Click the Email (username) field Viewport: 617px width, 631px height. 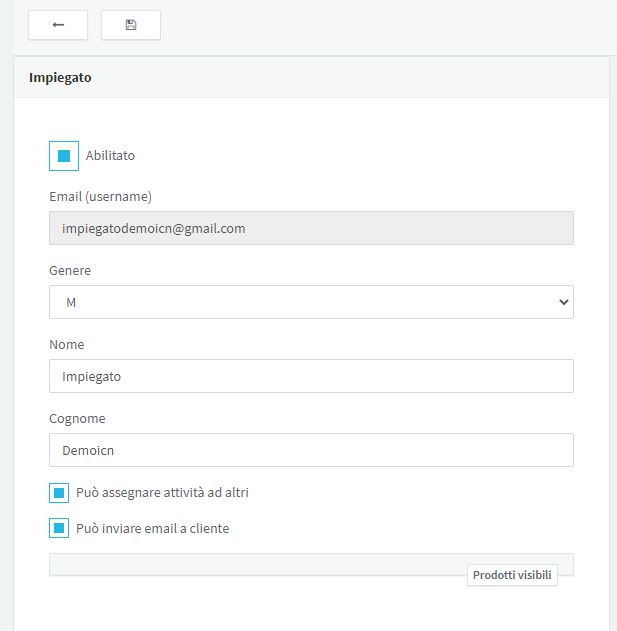[x=311, y=228]
